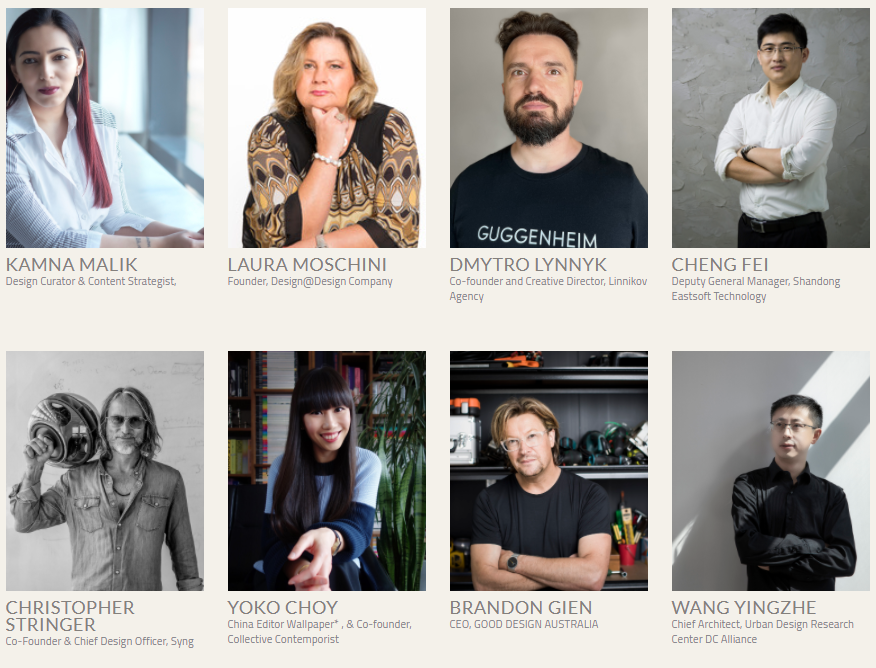This screenshot has height=668, width=876.
Task: Open Kamna Malik's portrait photo
Action: pos(104,128)
